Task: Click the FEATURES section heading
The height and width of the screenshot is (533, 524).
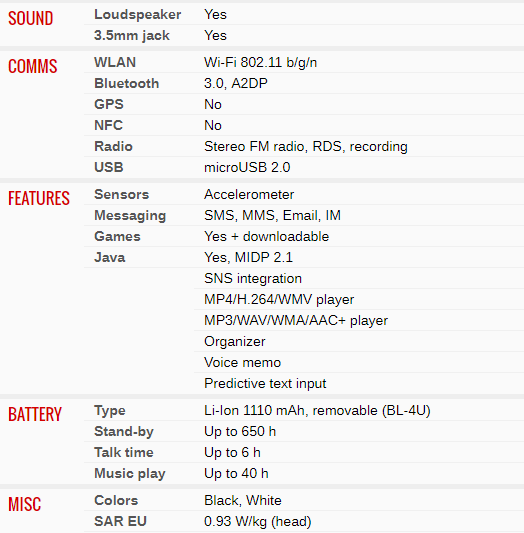Action: (x=39, y=198)
